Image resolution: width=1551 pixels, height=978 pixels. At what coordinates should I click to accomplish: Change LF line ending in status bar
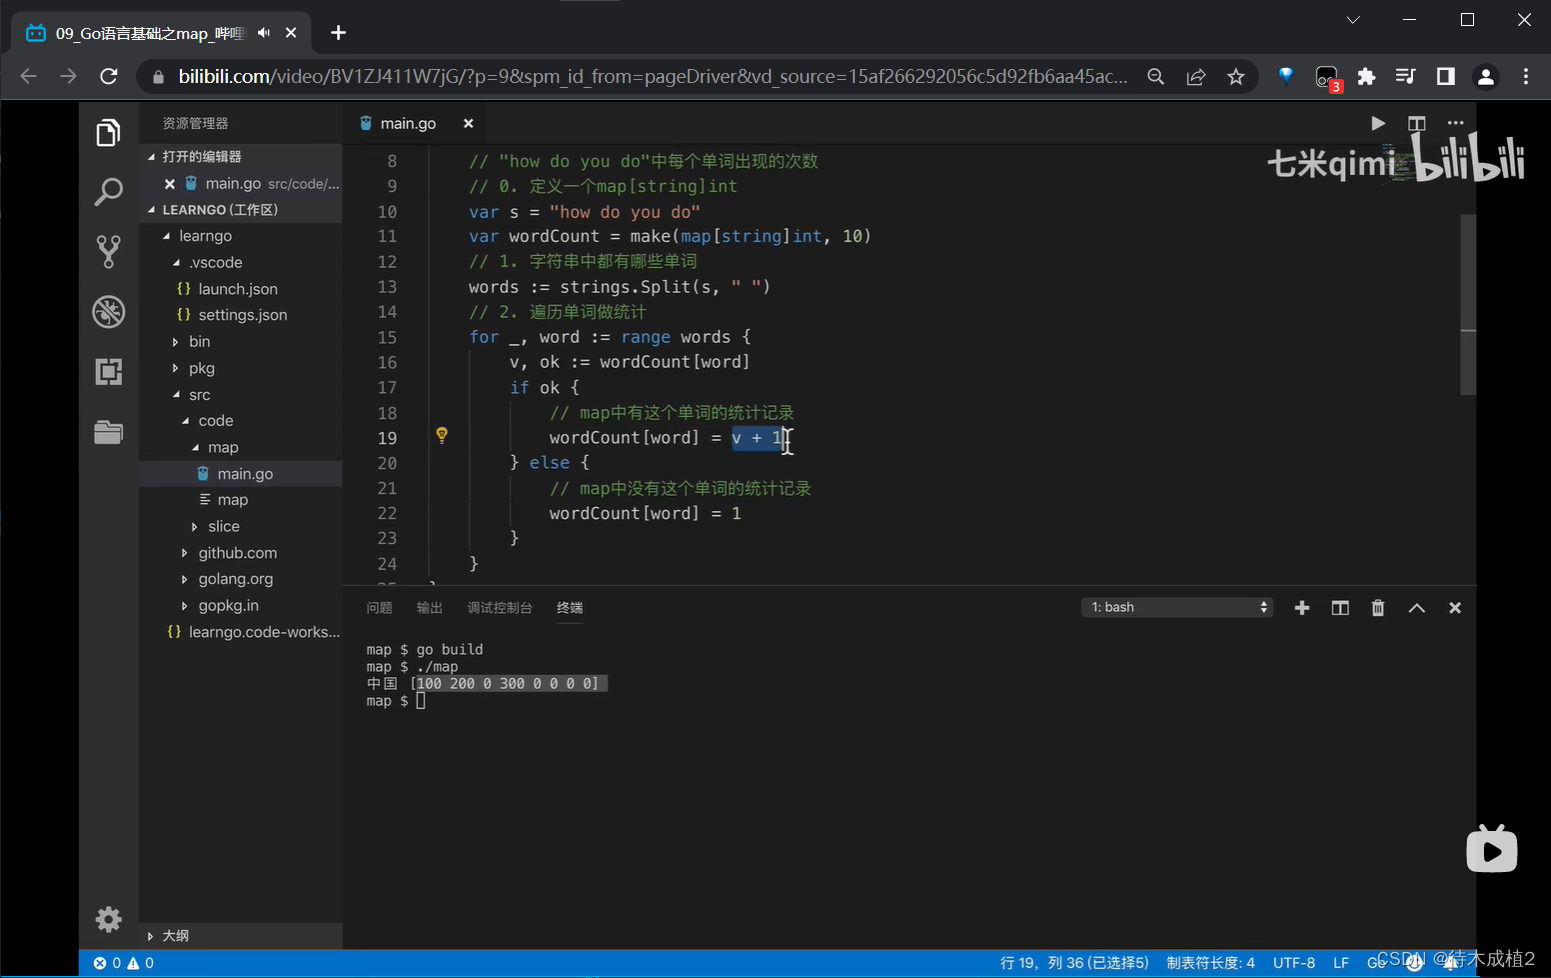pos(1341,963)
